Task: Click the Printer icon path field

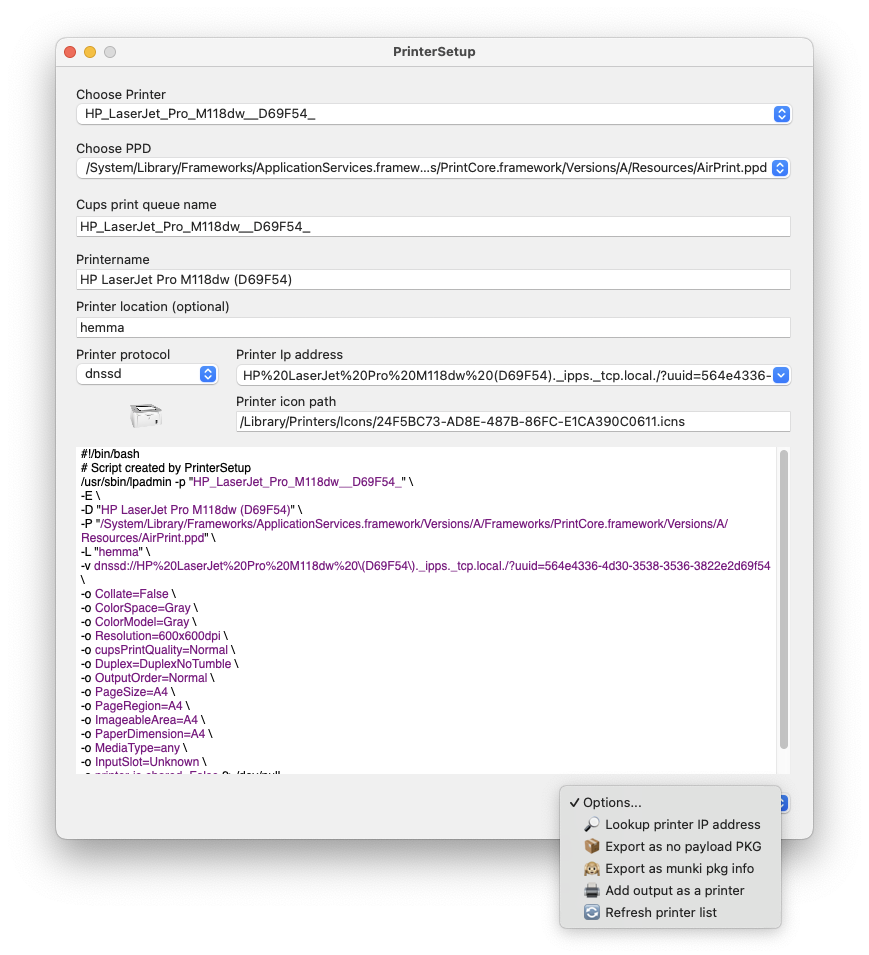Action: [512, 422]
